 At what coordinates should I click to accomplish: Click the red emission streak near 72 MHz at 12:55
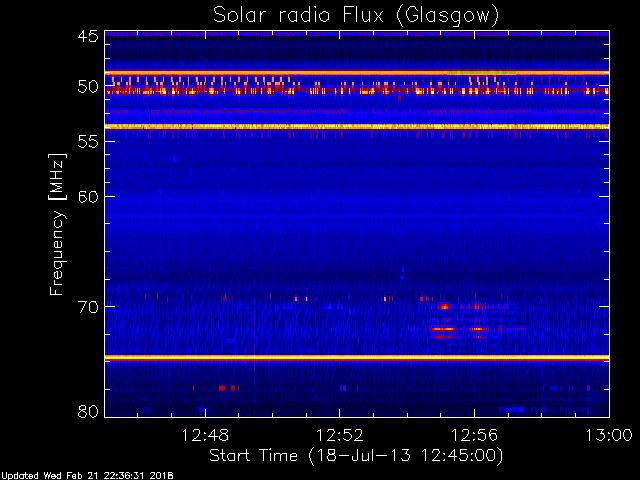[443, 329]
